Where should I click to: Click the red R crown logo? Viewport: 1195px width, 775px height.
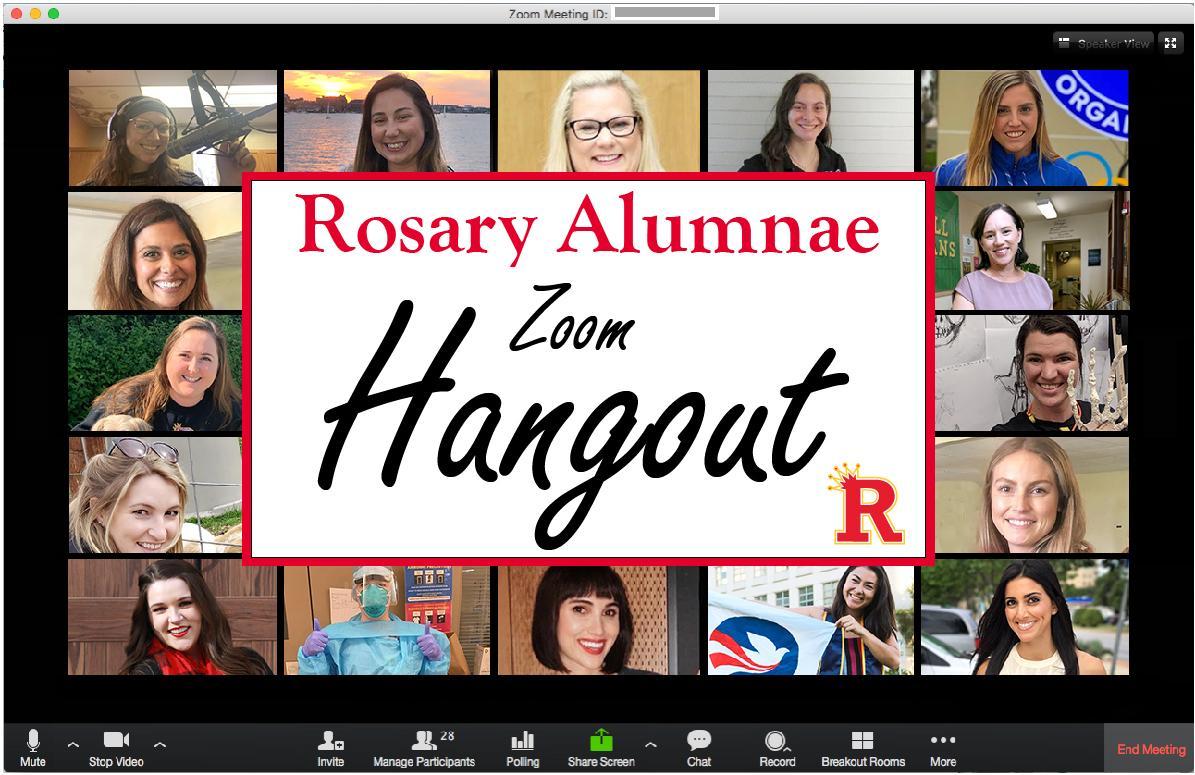tap(867, 504)
